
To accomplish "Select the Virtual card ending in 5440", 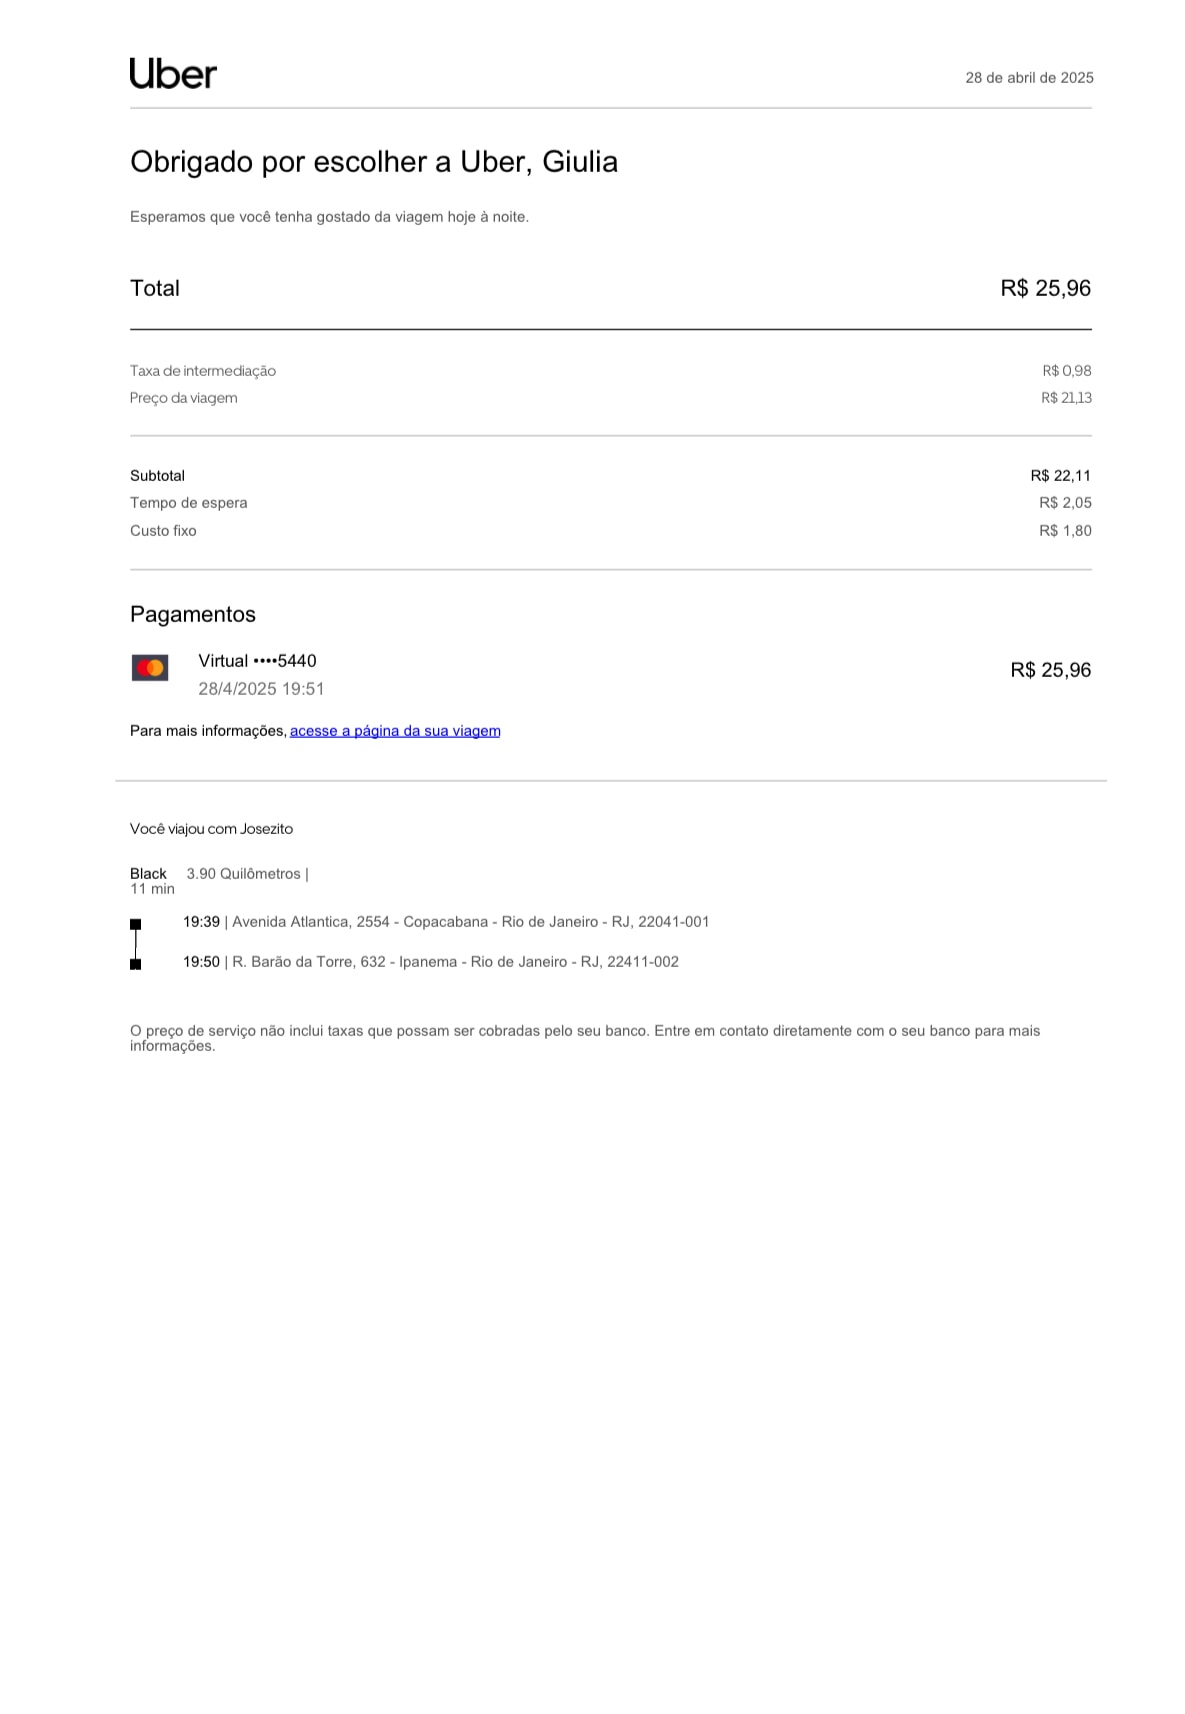I will pos(257,661).
